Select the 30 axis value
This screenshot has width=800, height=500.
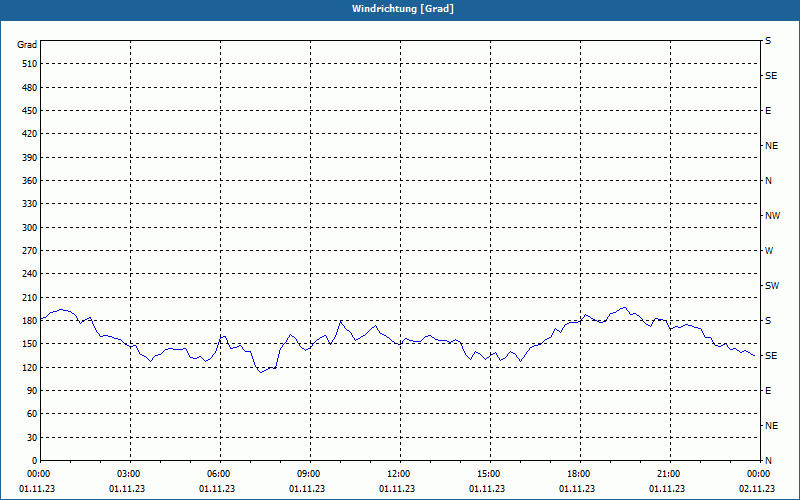[32, 438]
